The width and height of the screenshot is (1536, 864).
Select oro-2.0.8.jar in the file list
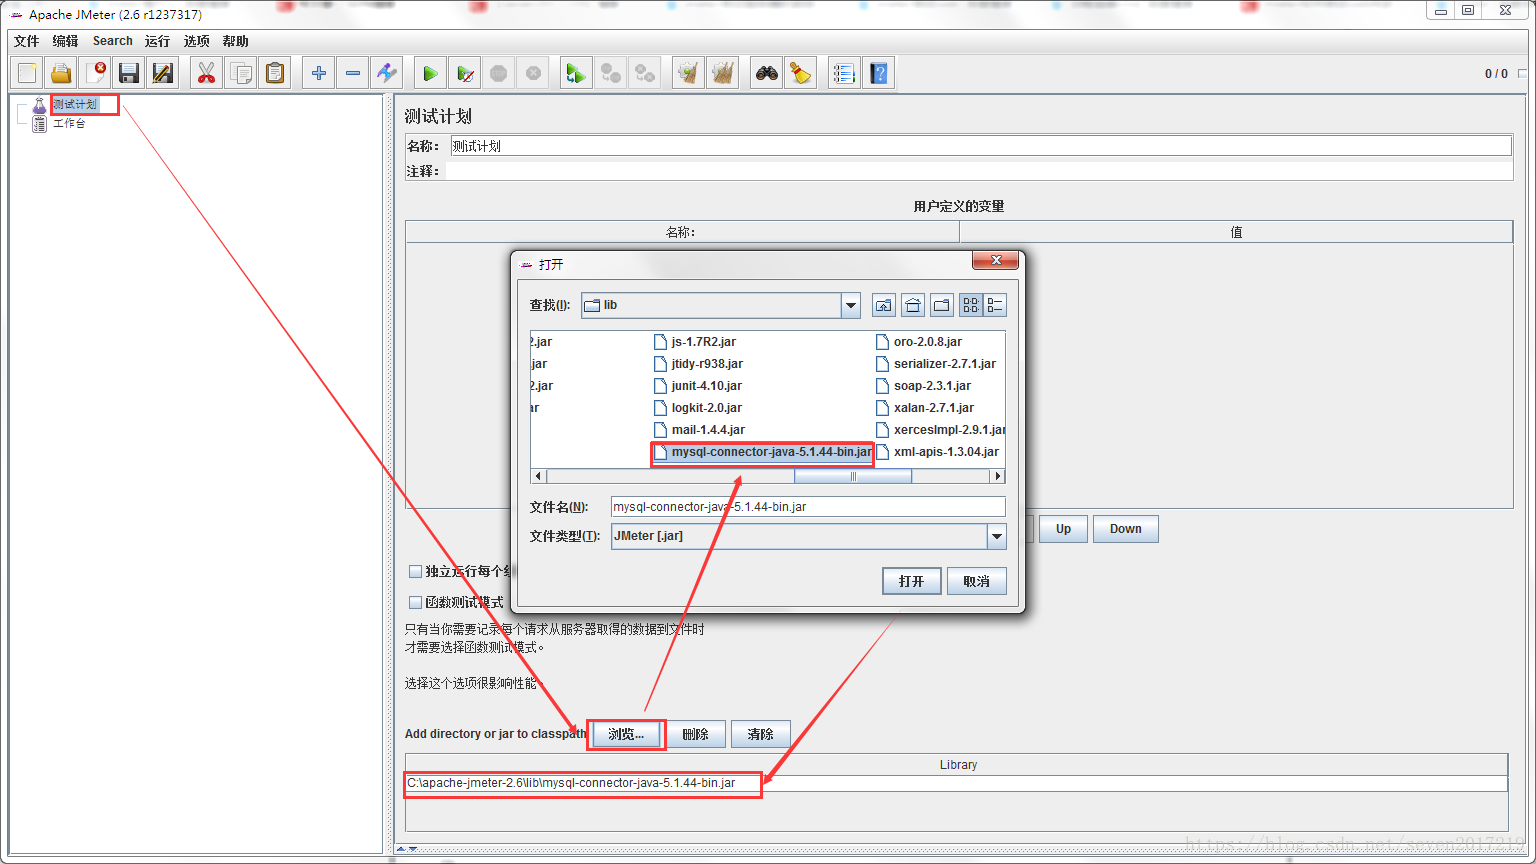(919, 342)
